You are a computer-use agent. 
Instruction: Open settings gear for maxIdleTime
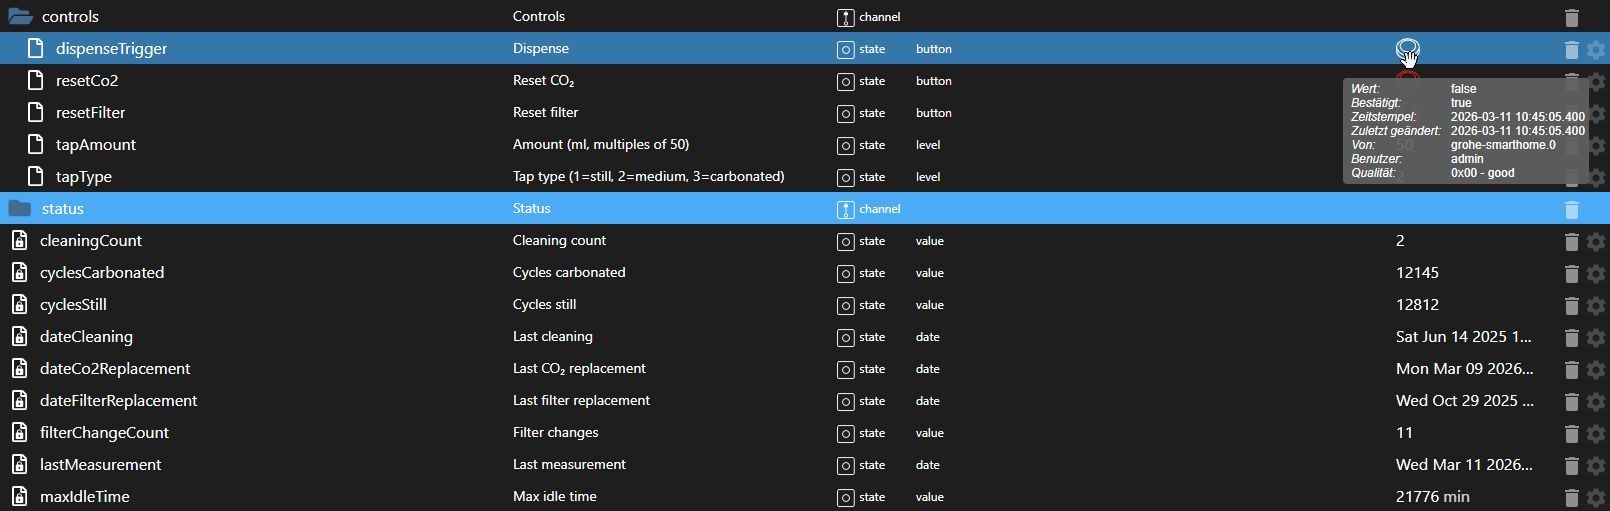[1596, 497]
